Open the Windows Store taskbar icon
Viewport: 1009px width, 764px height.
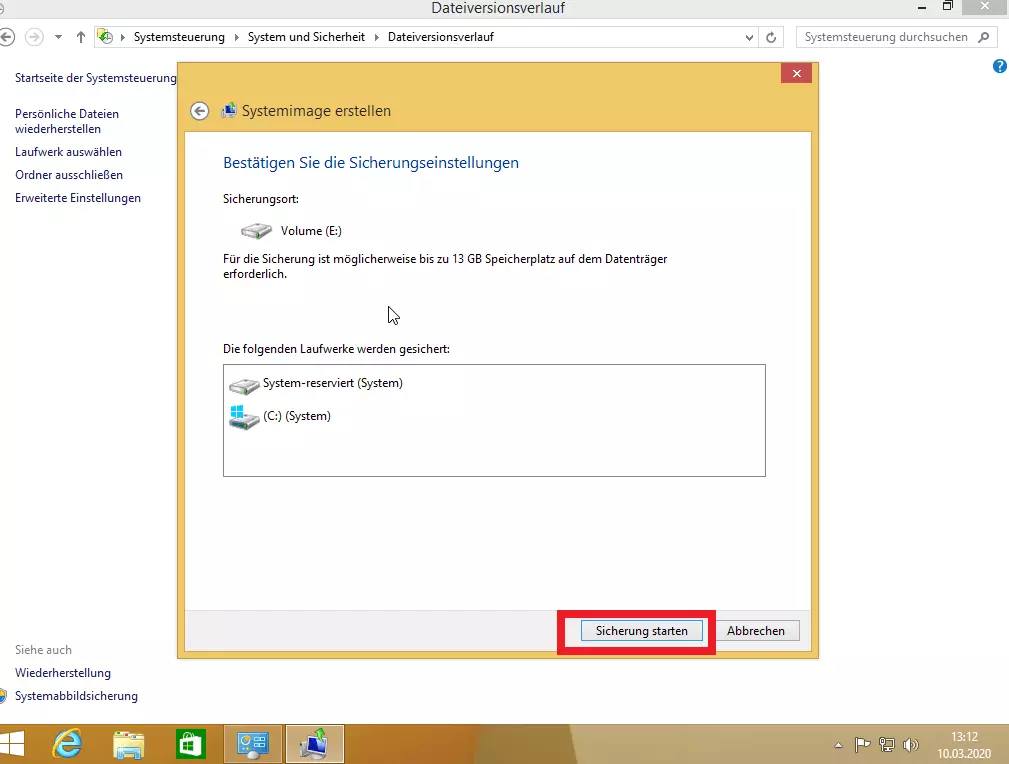(x=190, y=745)
